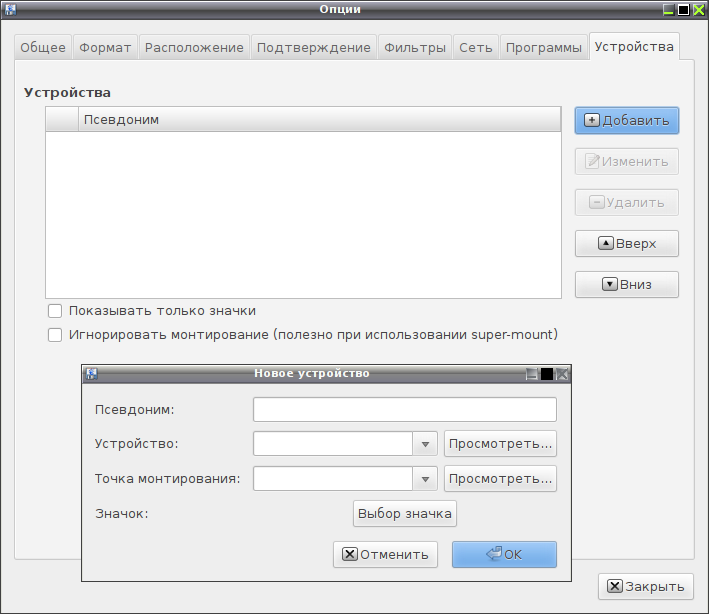Click Просмотреть next to Точка монтирования
The width and height of the screenshot is (709, 614).
tap(501, 479)
